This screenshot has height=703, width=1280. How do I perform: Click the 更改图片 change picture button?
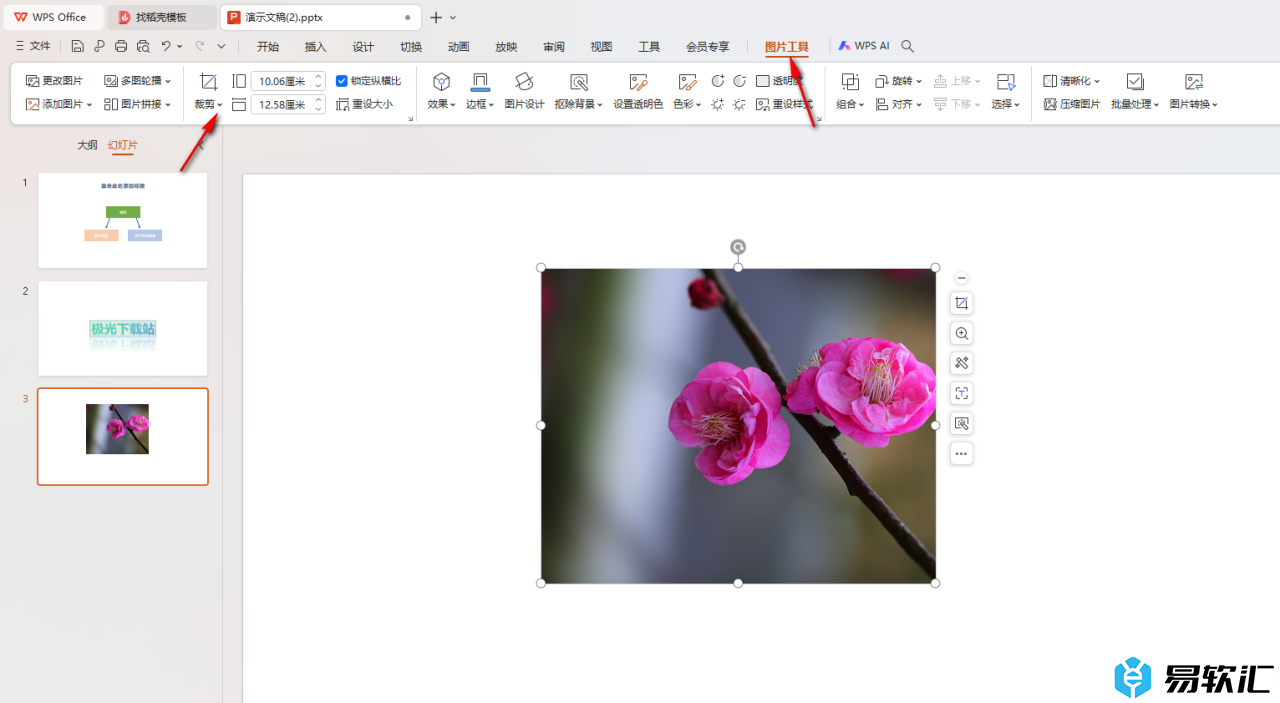[54, 81]
